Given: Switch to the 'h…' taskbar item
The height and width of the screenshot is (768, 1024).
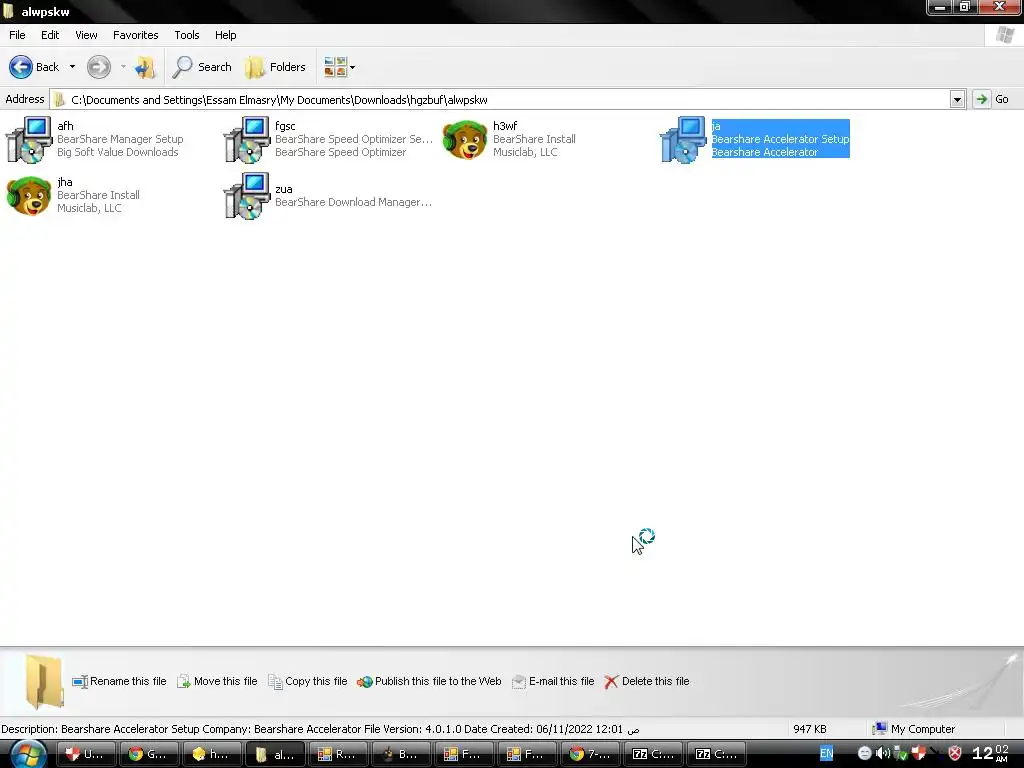Looking at the screenshot, I should click(212, 754).
